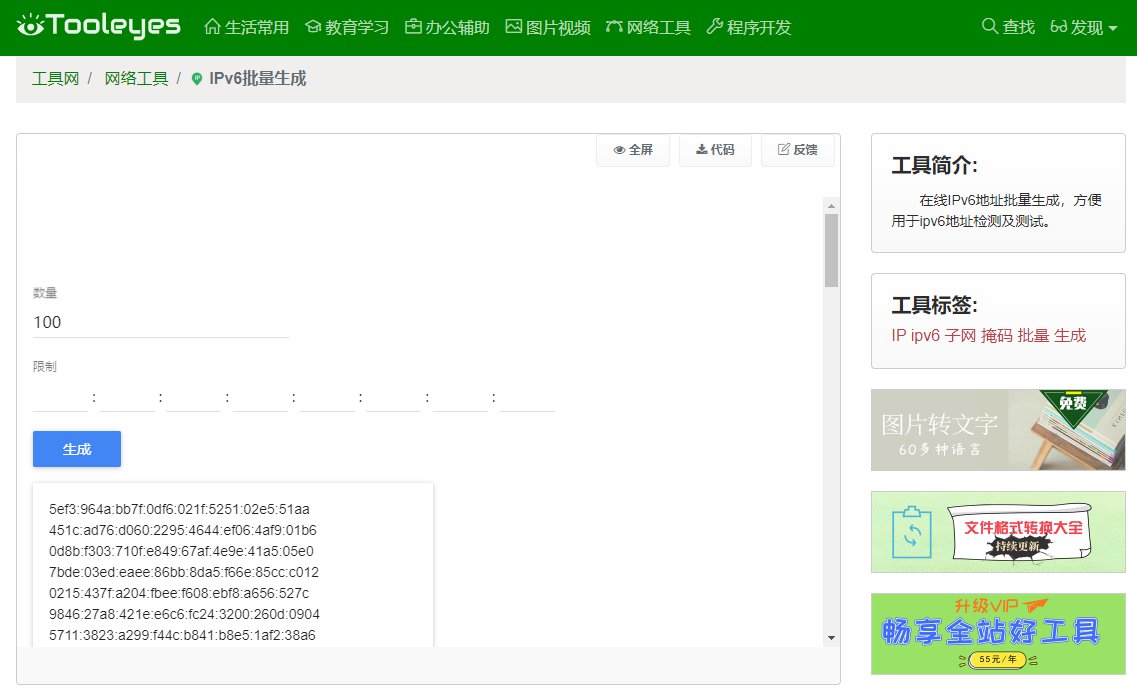Click the 数量 input field showing 100
This screenshot has width=1137, height=694.
(160, 323)
